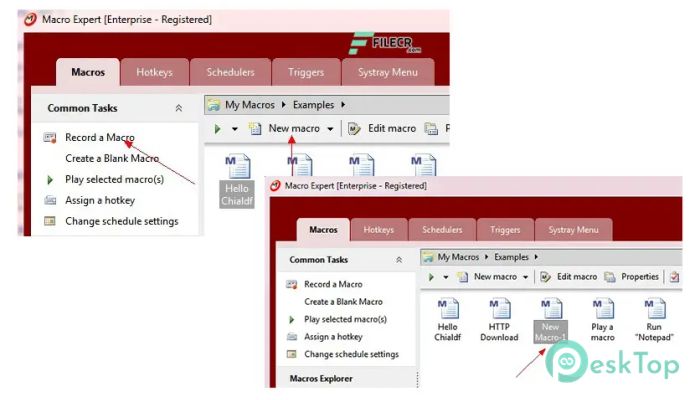Collapse Common Tasks panel in back window
Image resolution: width=700 pixels, height=400 pixels.
point(179,108)
